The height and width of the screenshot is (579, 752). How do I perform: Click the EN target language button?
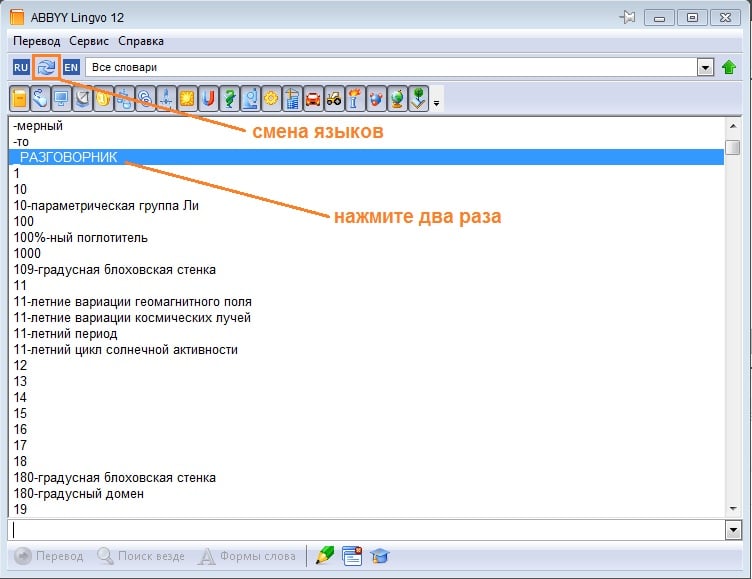tap(71, 67)
